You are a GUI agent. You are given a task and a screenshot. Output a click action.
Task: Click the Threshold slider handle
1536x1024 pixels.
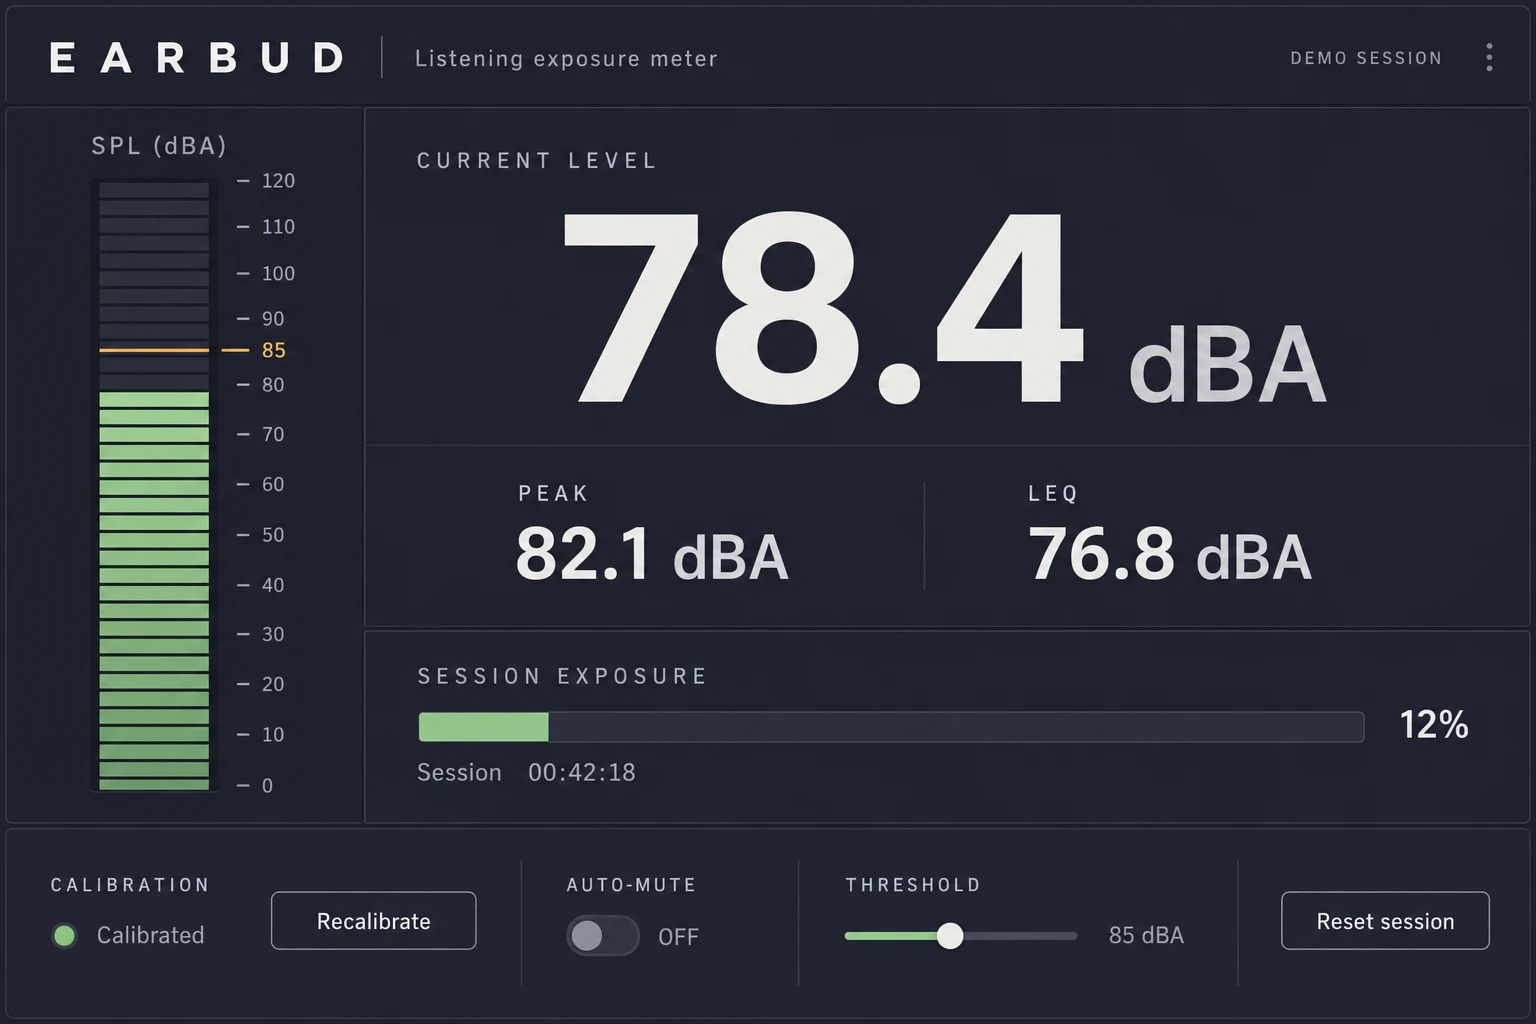pyautogui.click(x=950, y=936)
